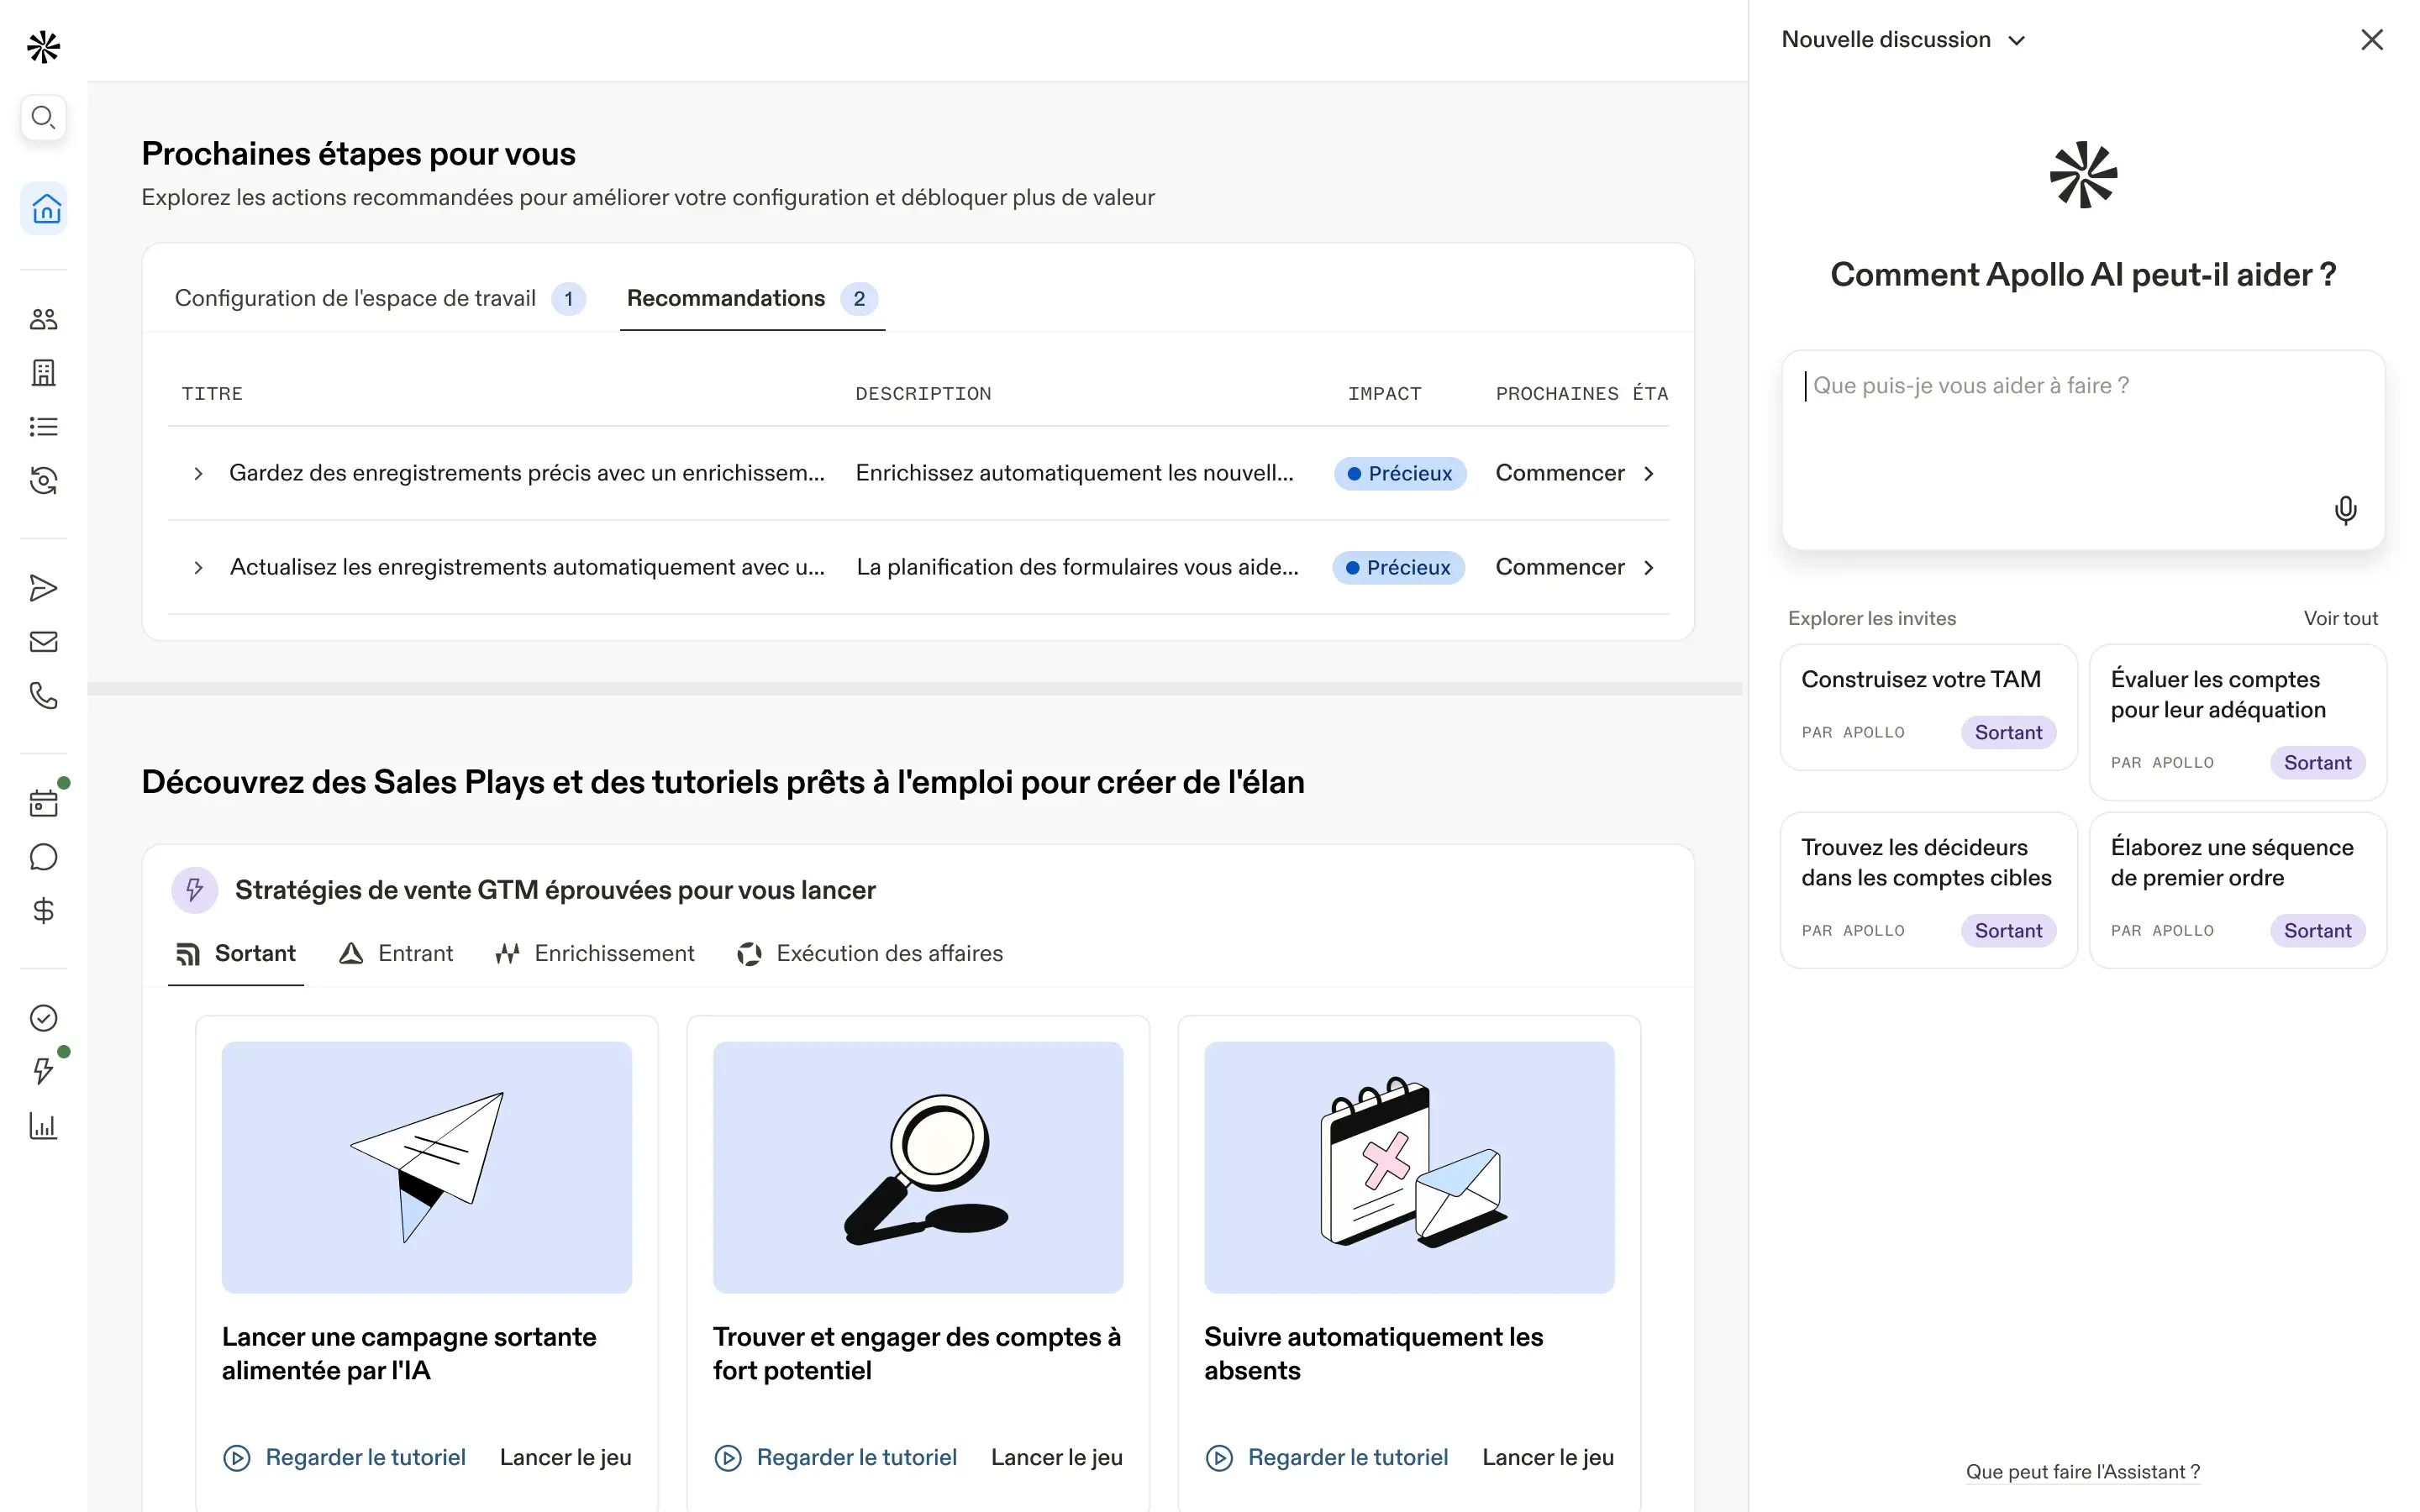The width and height of the screenshot is (2420, 1512).
Task: Click the Précieux badge on the Gardez row
Action: [x=1400, y=474]
